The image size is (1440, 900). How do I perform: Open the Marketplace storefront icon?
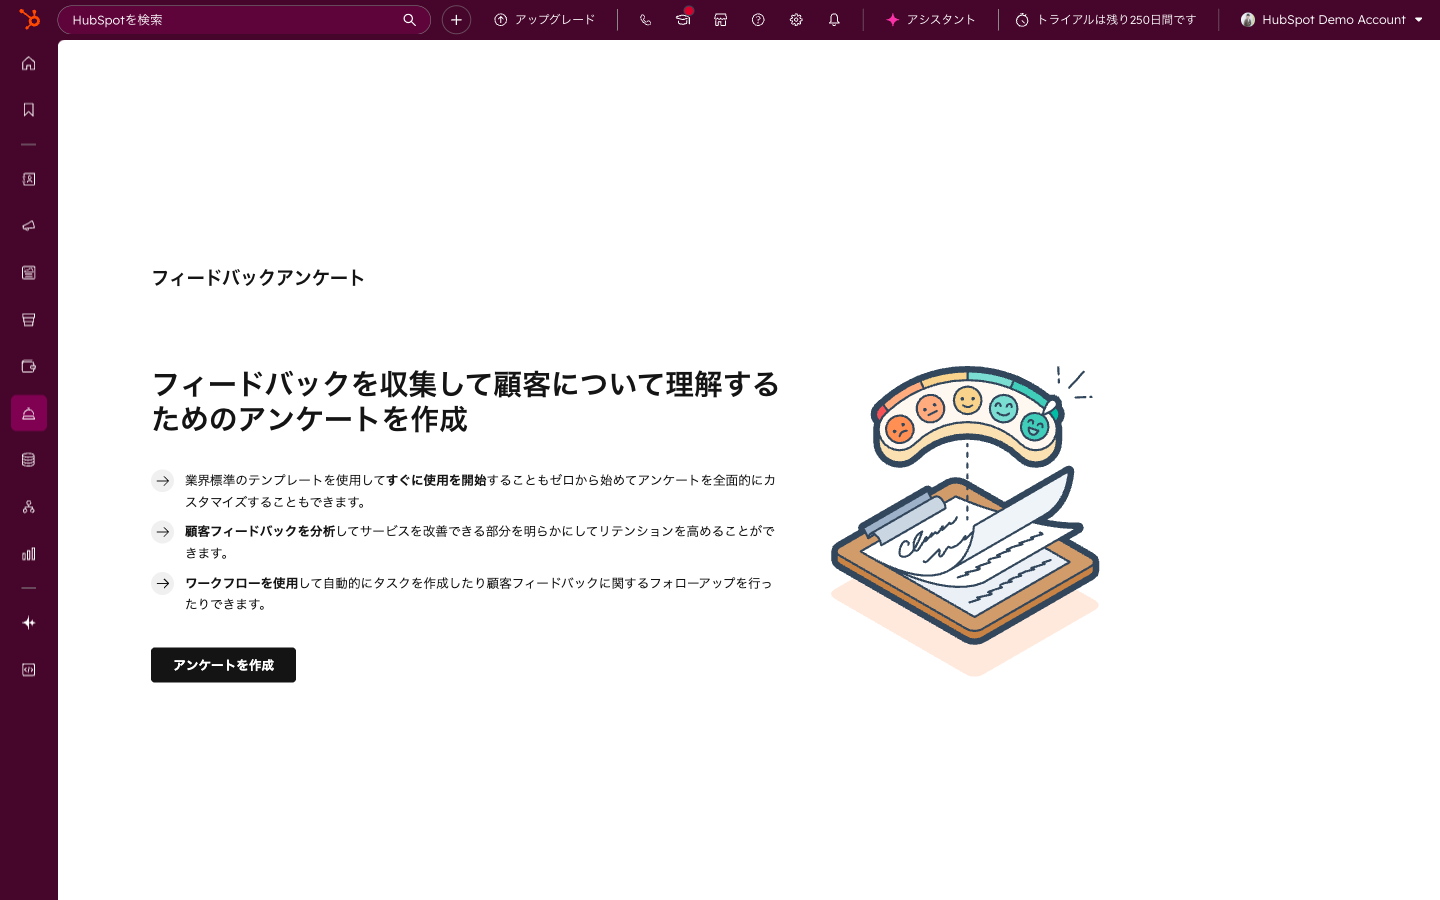tap(720, 20)
